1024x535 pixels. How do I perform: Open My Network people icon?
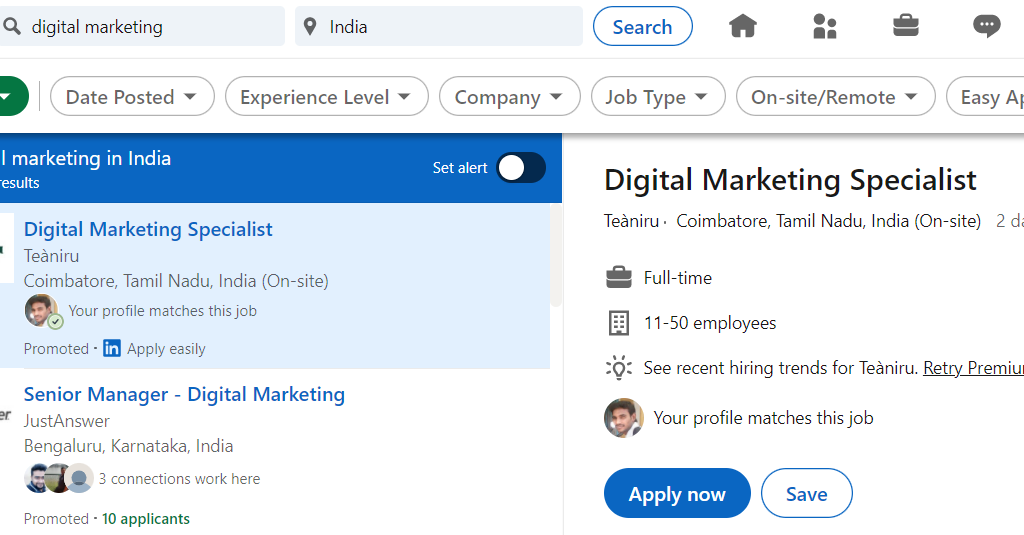(x=824, y=26)
